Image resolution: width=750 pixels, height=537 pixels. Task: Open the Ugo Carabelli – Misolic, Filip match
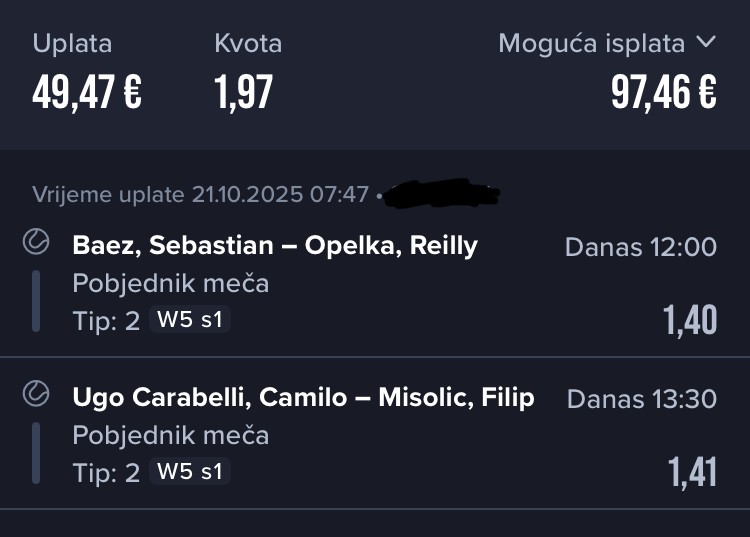pyautogui.click(x=303, y=397)
